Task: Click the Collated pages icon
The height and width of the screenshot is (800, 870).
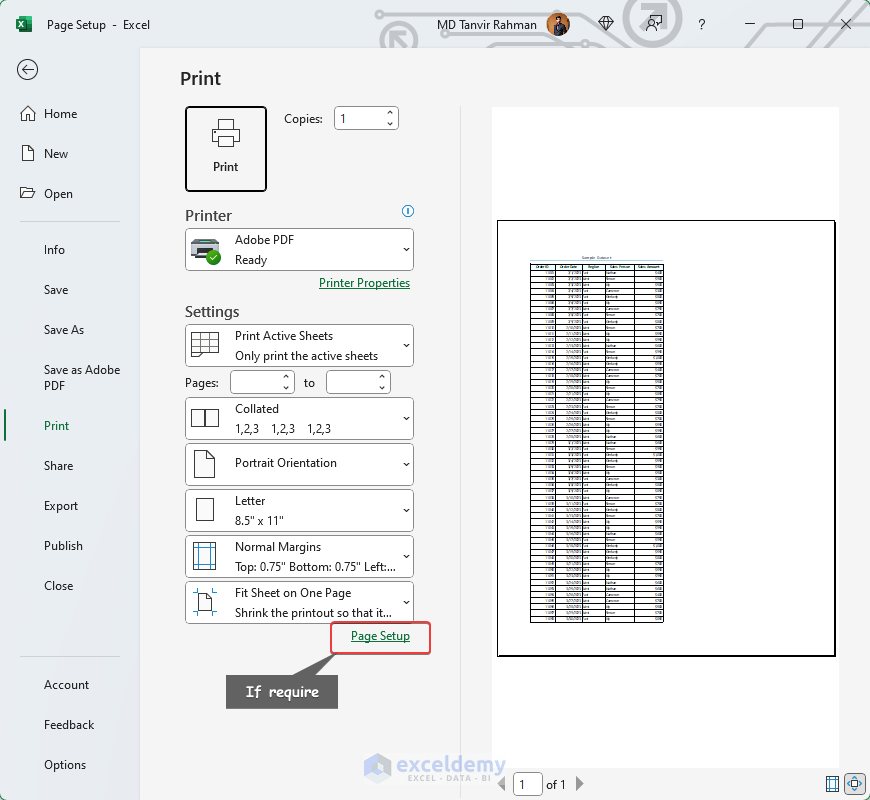Action: pos(205,418)
